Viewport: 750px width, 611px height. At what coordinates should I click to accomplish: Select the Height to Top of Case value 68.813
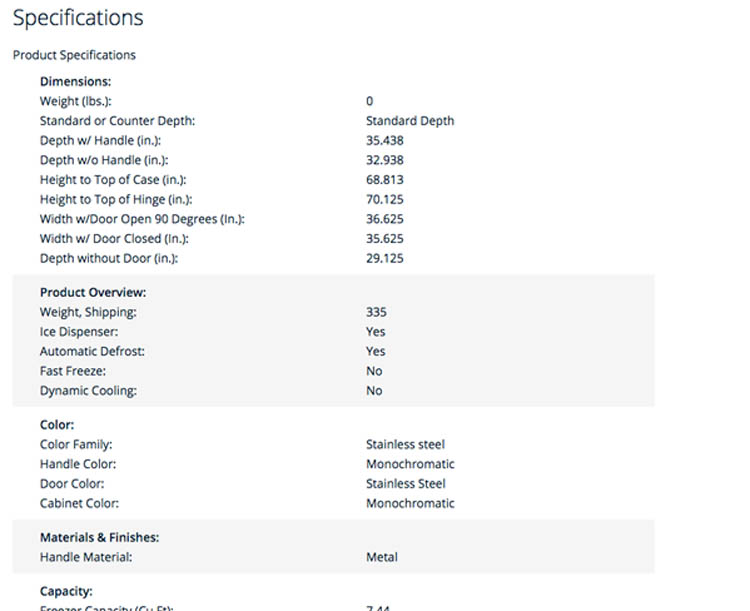click(385, 180)
